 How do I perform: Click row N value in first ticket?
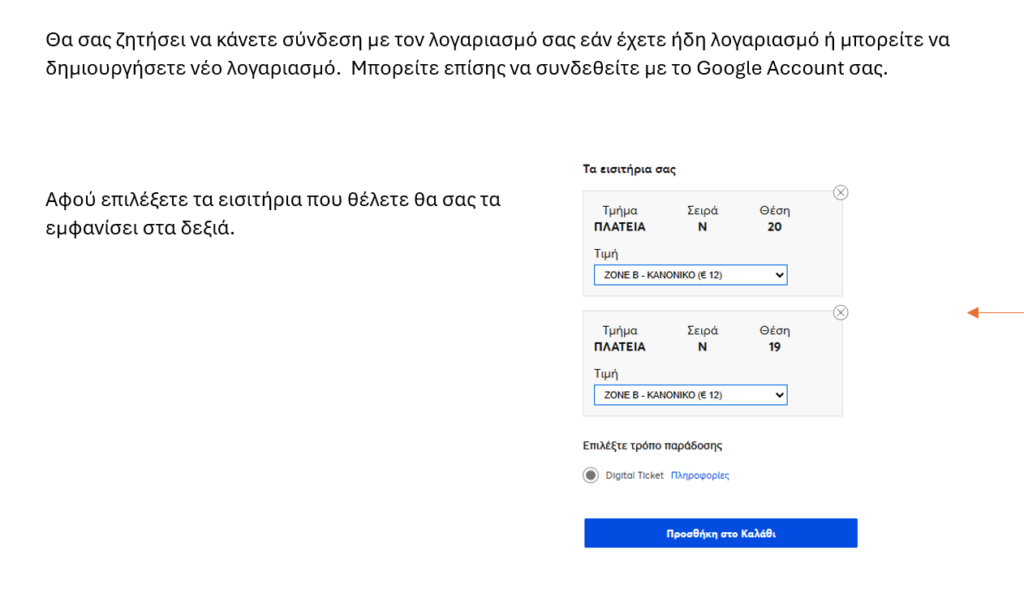pyautogui.click(x=702, y=227)
